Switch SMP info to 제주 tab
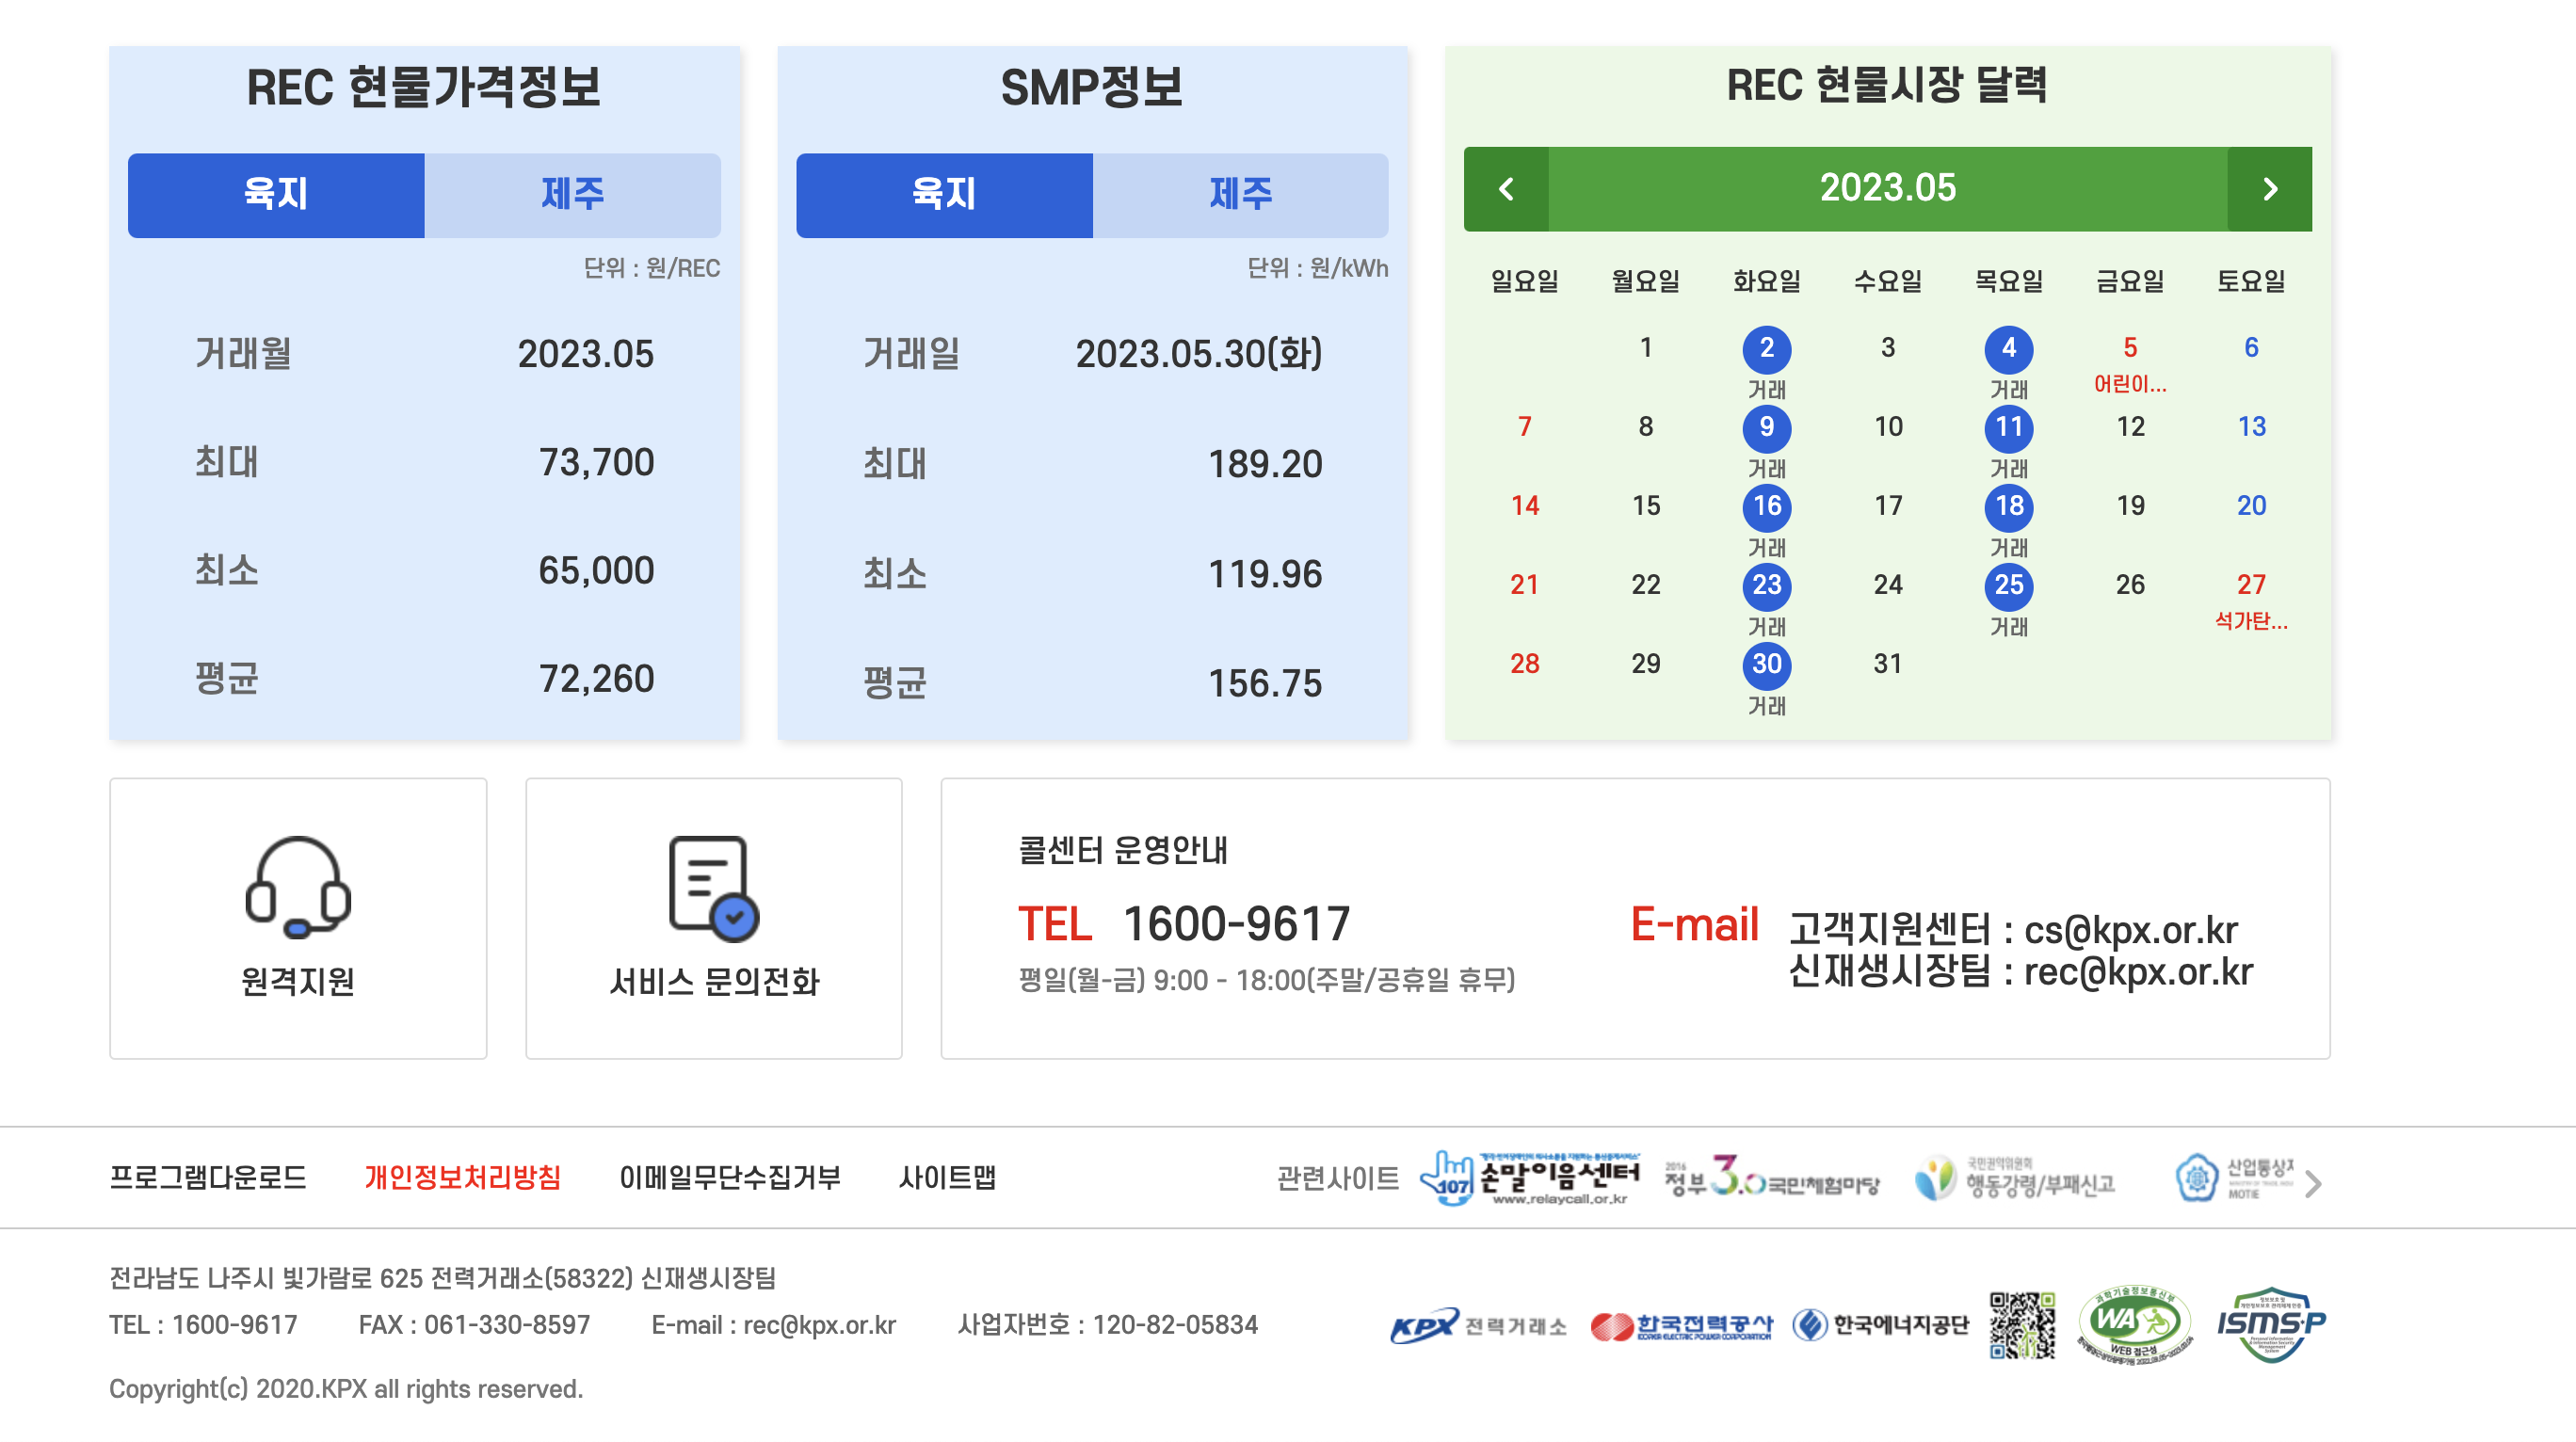This screenshot has width=2576, height=1442. point(1240,195)
